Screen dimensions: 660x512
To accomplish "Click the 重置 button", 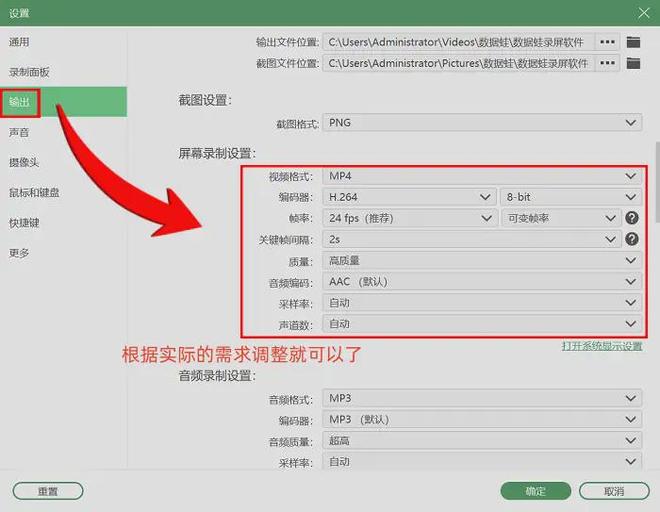I will tap(48, 491).
